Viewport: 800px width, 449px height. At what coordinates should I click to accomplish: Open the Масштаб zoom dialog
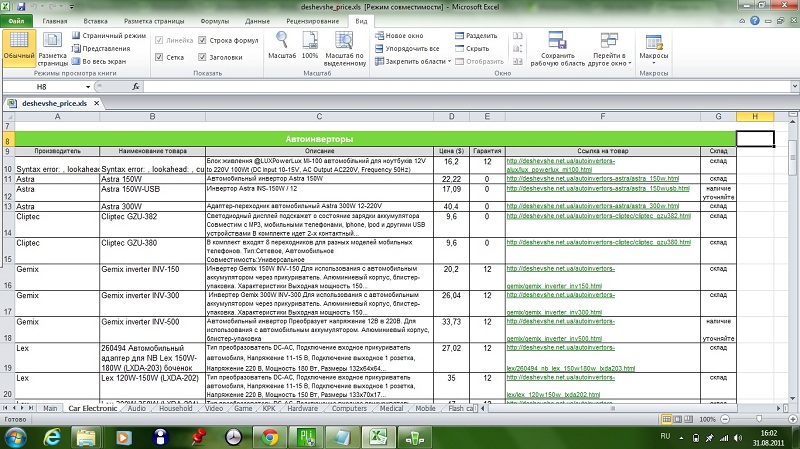pyautogui.click(x=282, y=46)
